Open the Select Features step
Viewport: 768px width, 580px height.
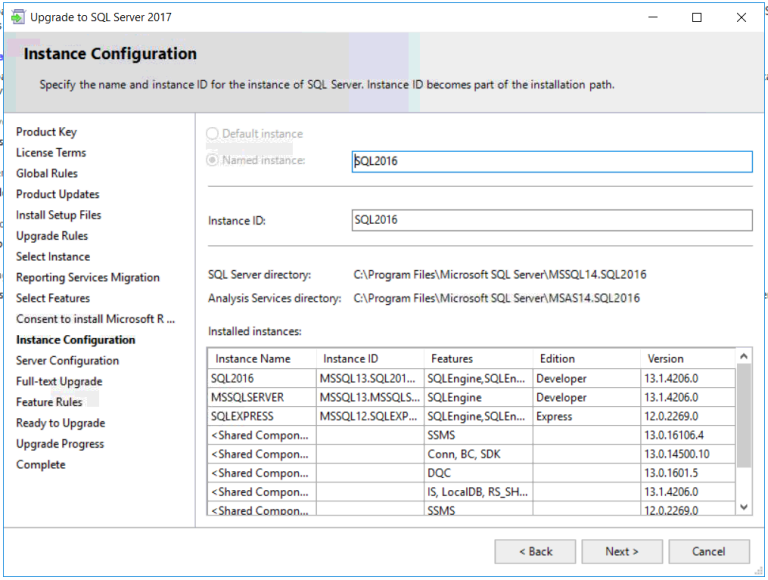[53, 298]
